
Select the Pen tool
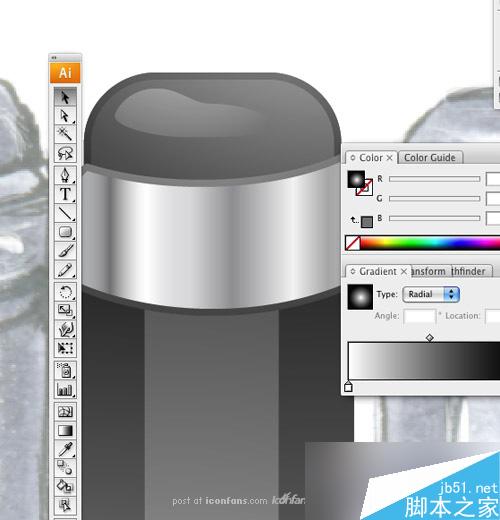(x=65, y=175)
